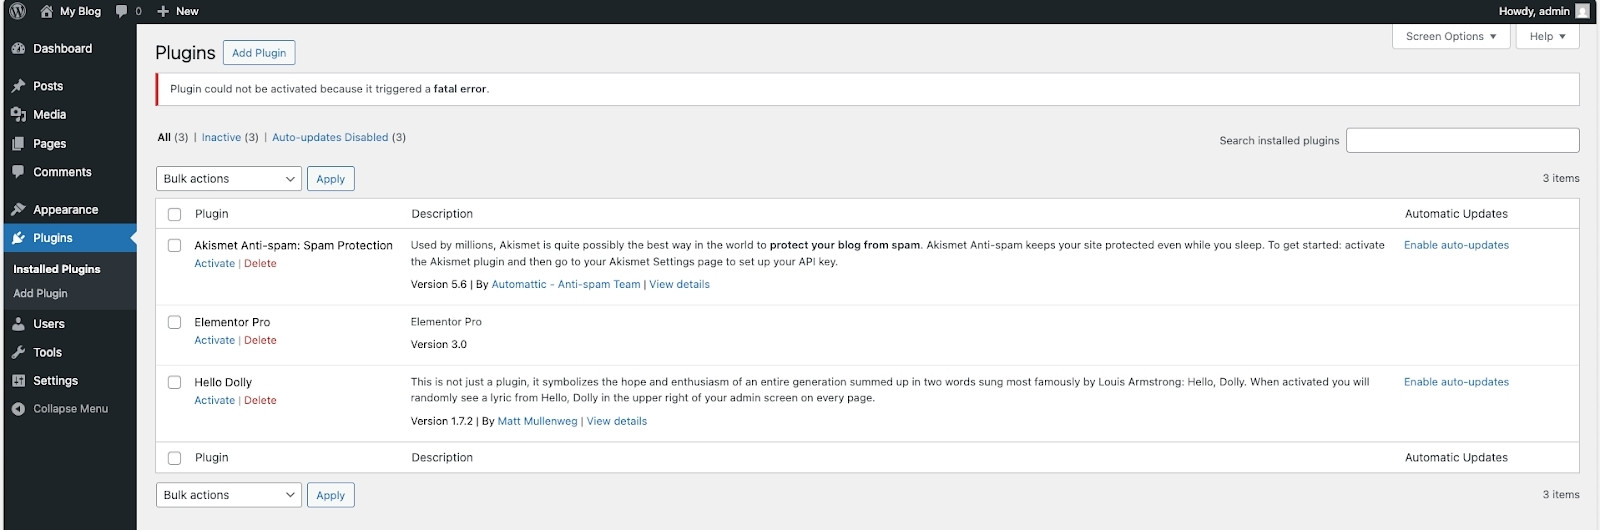The width and height of the screenshot is (1600, 530).
Task: Show Auto-updates Disabled plugins filter
Action: tap(330, 137)
